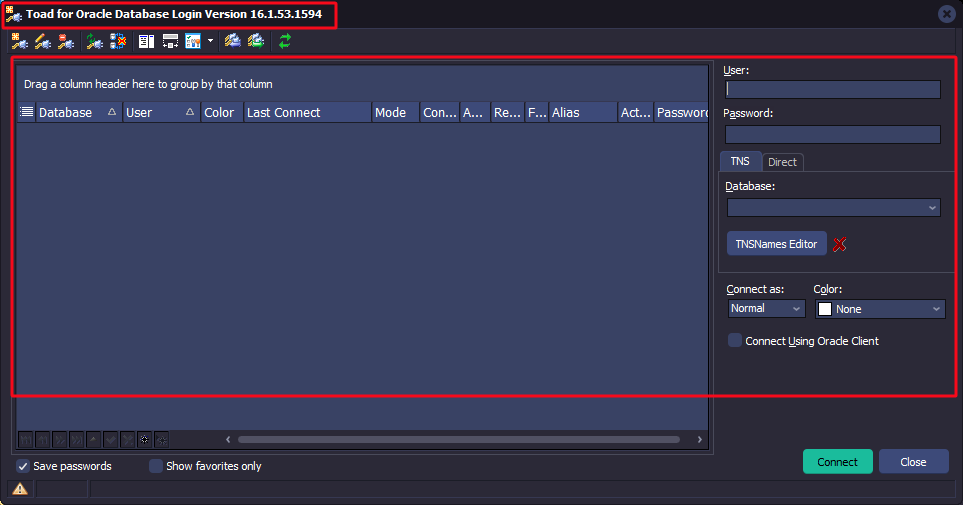Viewport: 963px width, 505px height.
Task: Click the Con... column header
Action: click(x=440, y=112)
